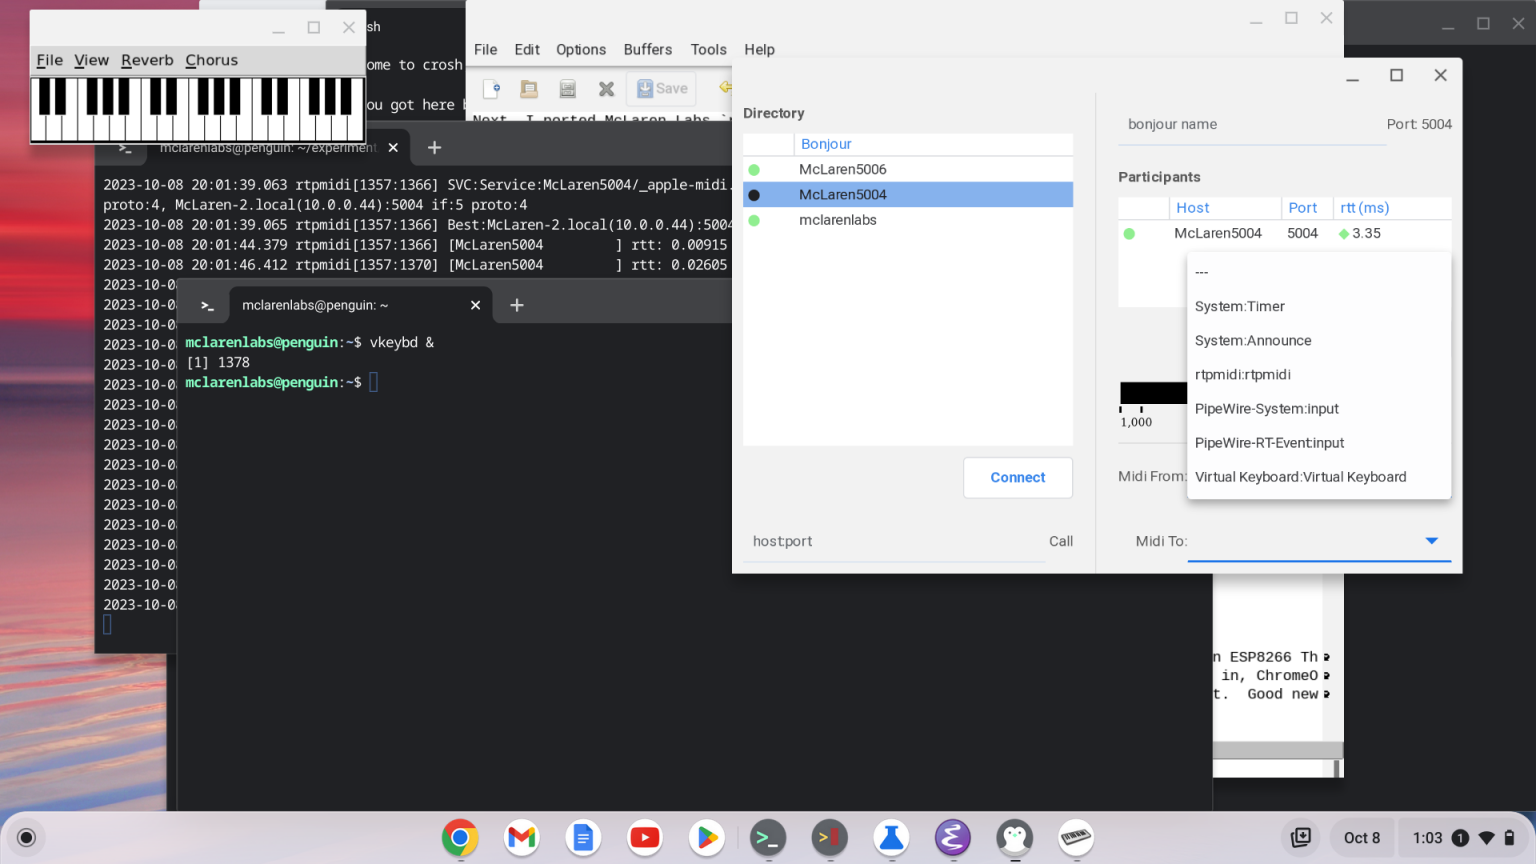
Task: Click the X close-buffer icon in Emacs toolbar
Action: pos(605,88)
